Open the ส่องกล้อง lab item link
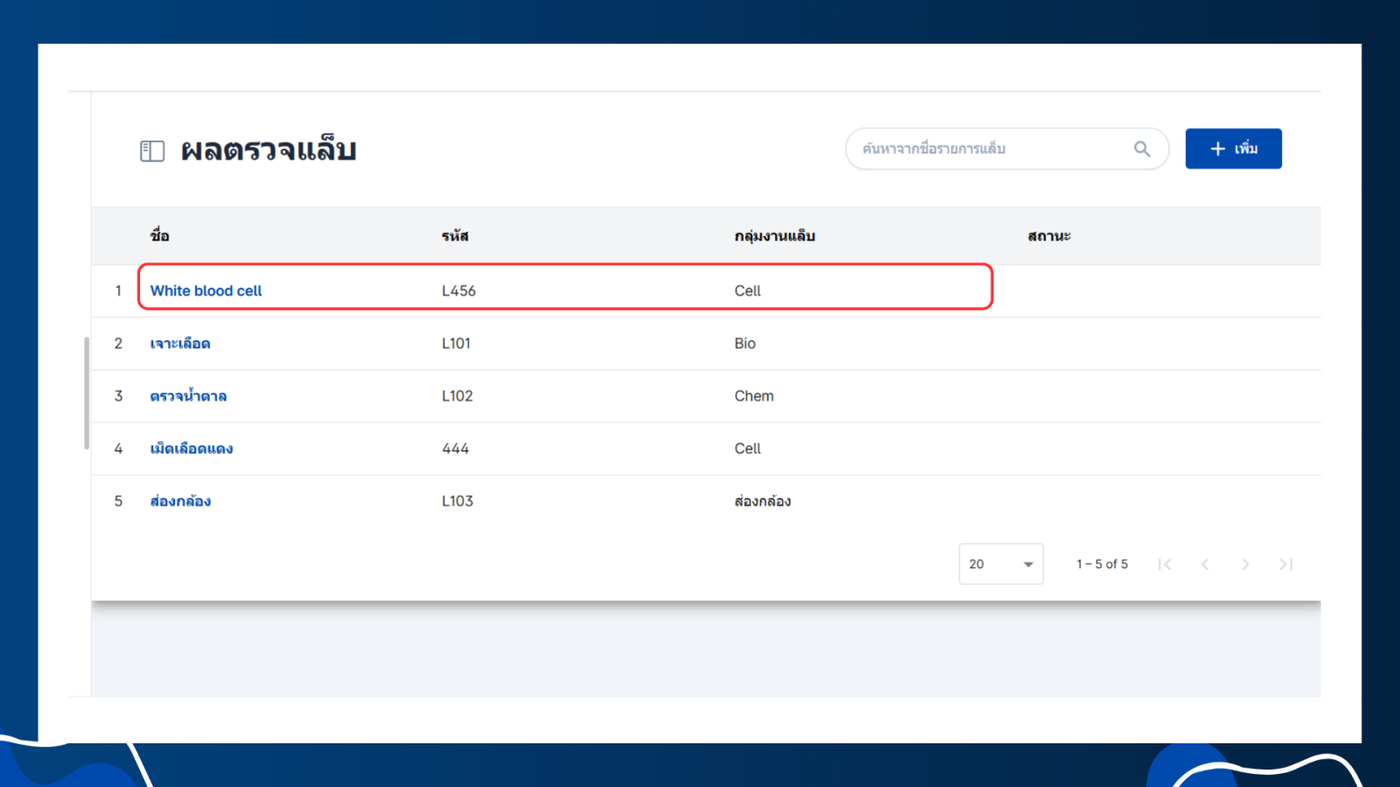 coord(180,501)
